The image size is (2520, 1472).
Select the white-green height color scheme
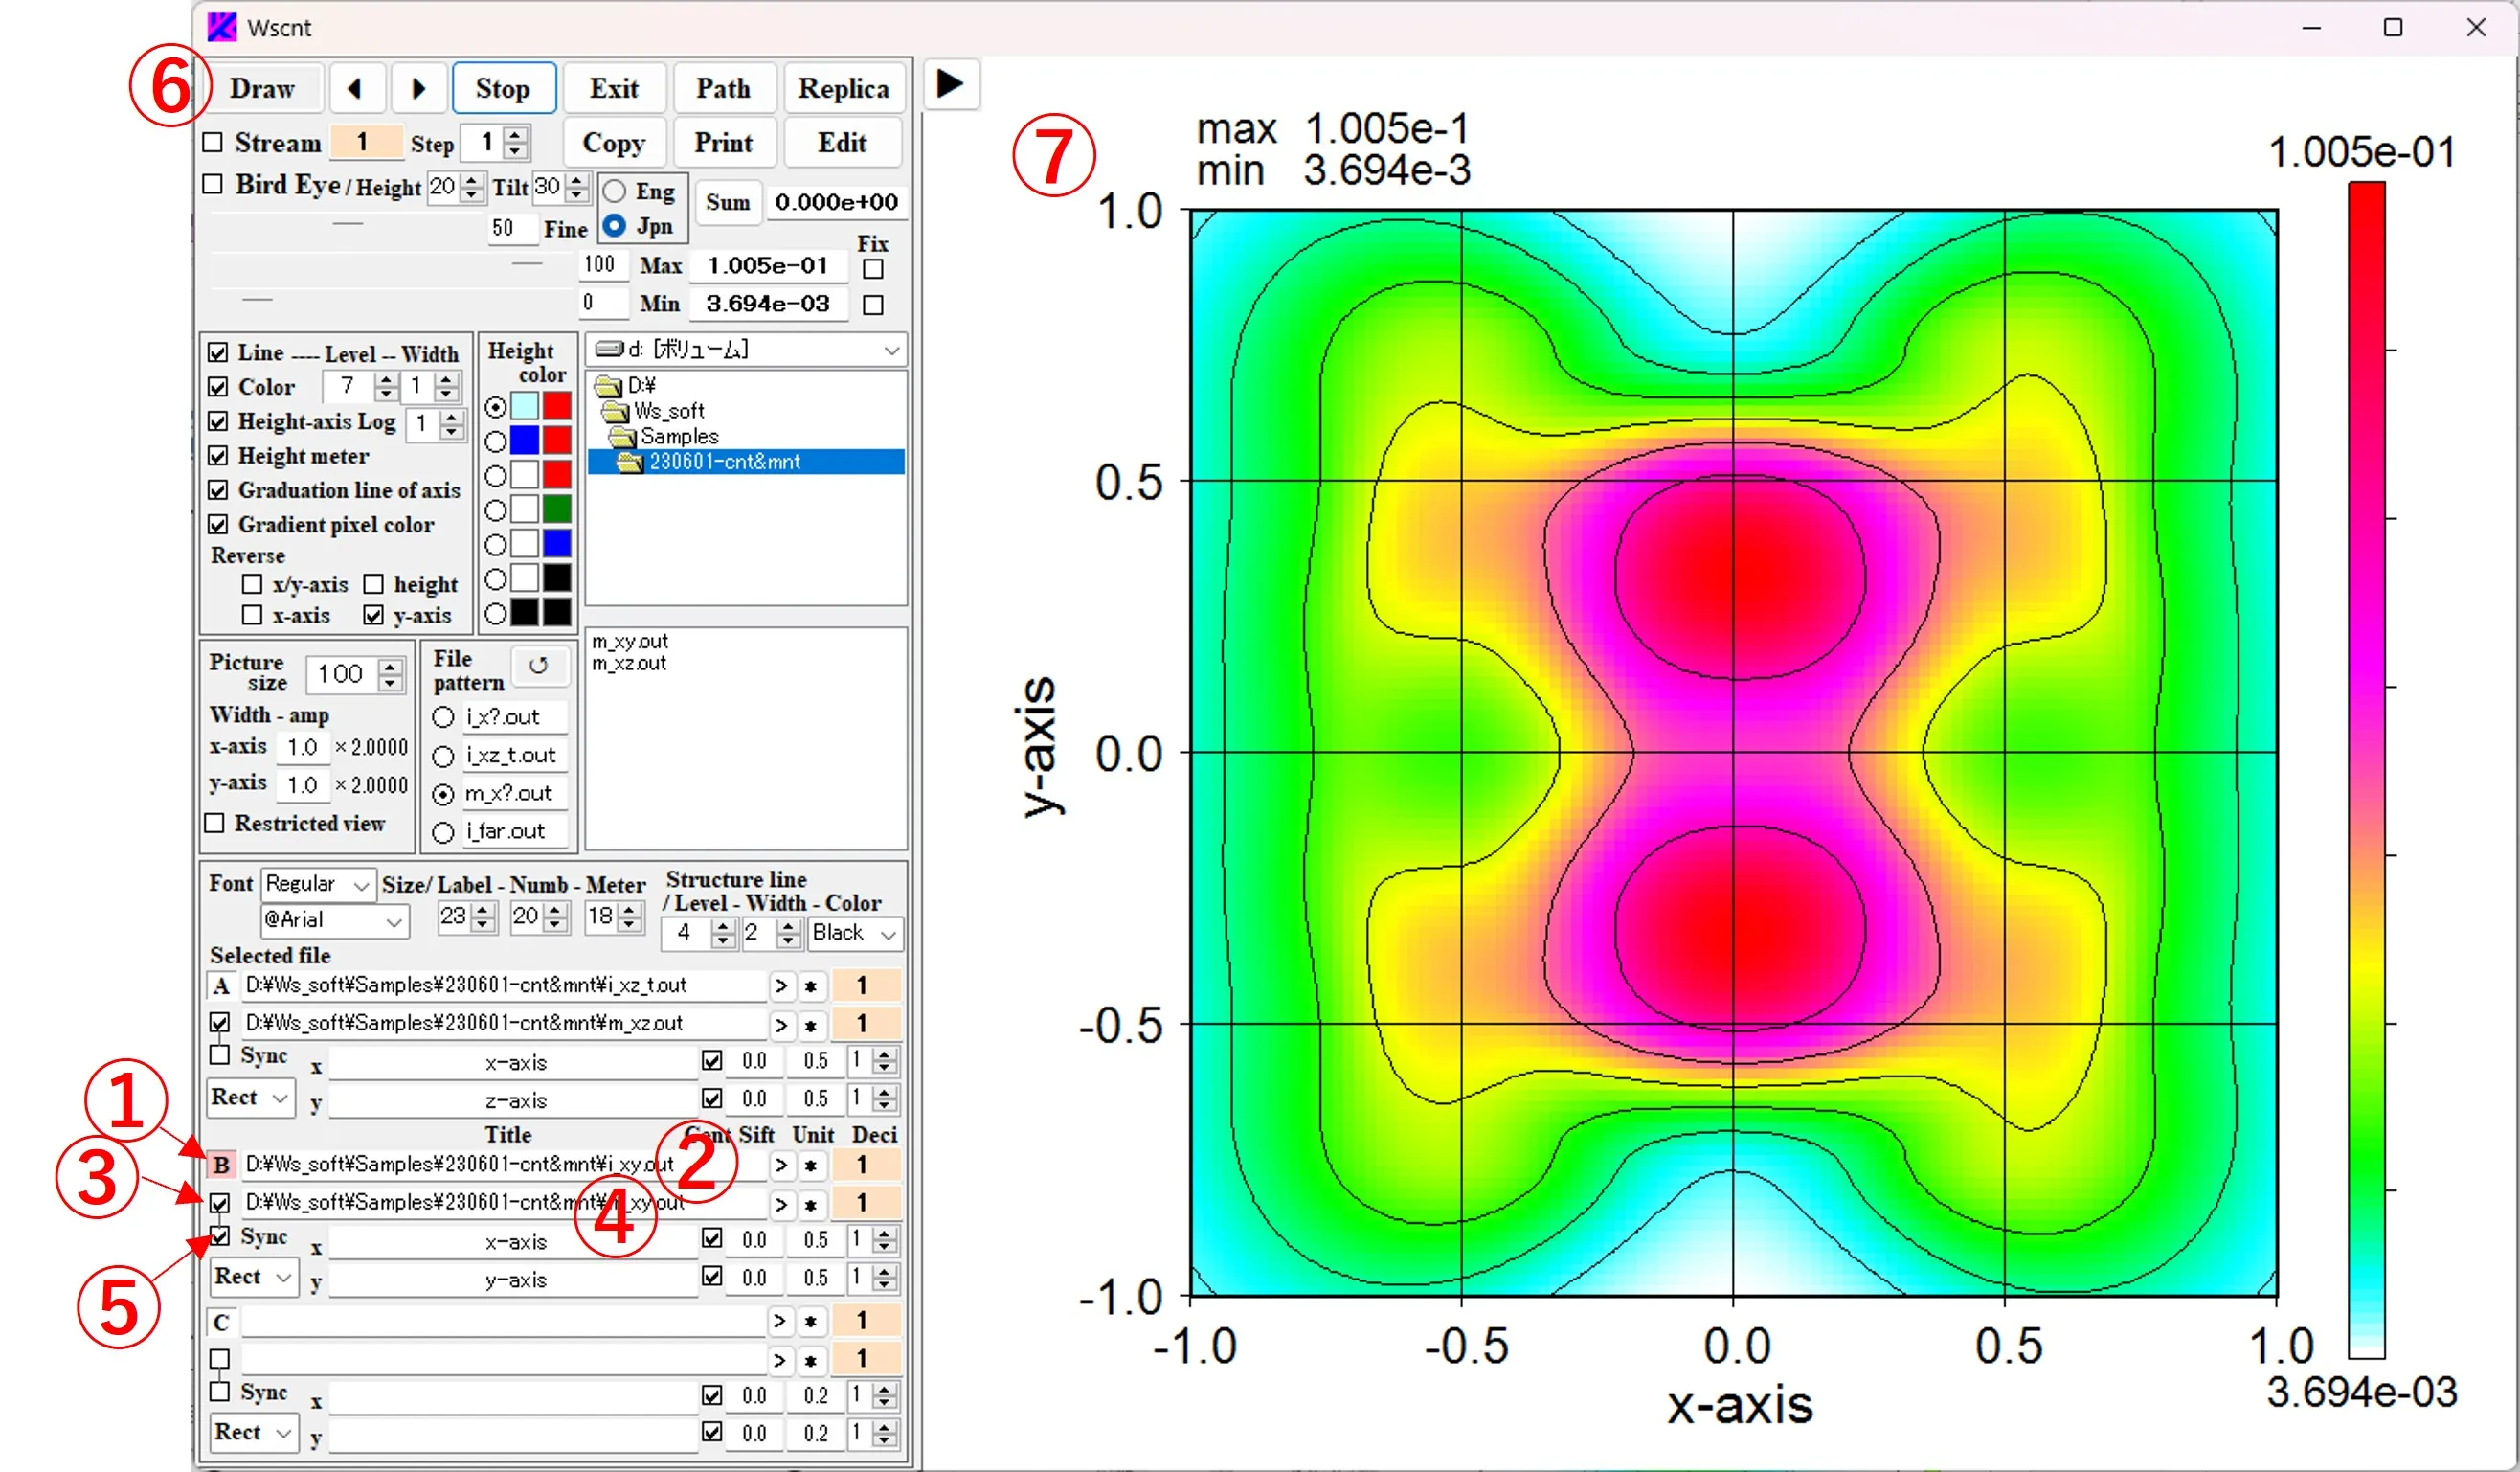pyautogui.click(x=495, y=510)
